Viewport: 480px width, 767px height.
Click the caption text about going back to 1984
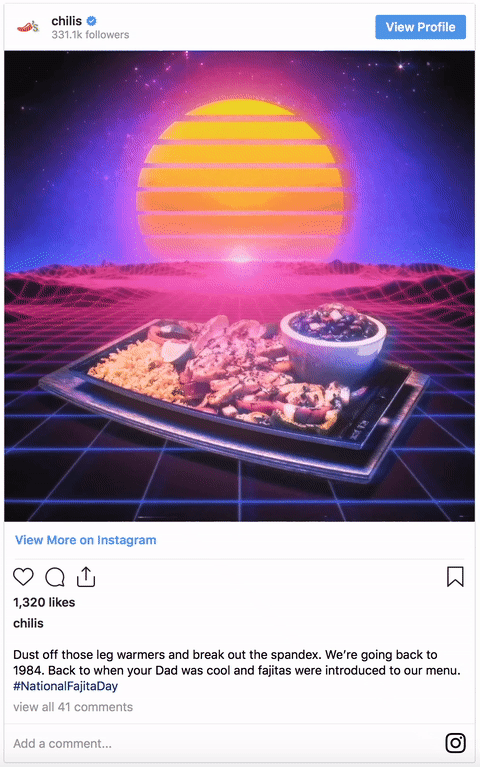coord(237,662)
